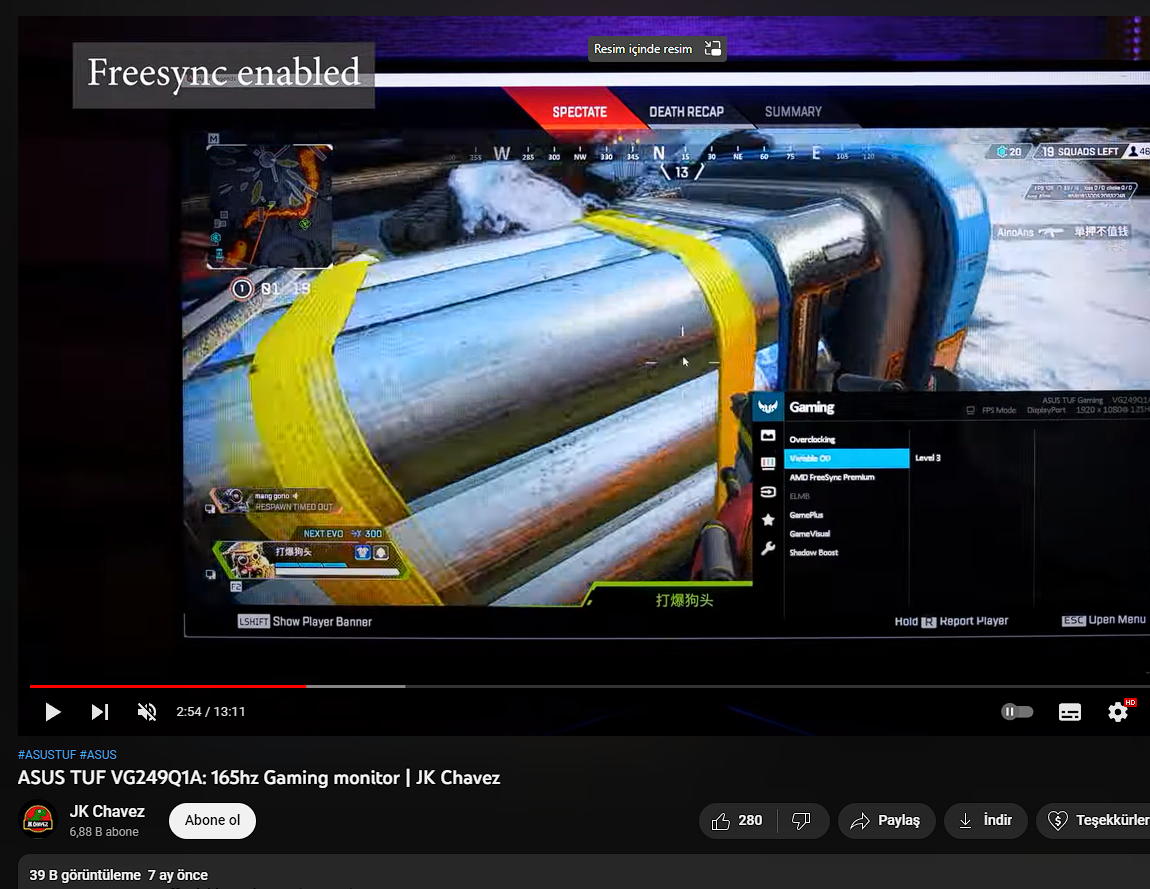The height and width of the screenshot is (889, 1150).
Task: Toggle the autoplay switch
Action: pos(1017,711)
